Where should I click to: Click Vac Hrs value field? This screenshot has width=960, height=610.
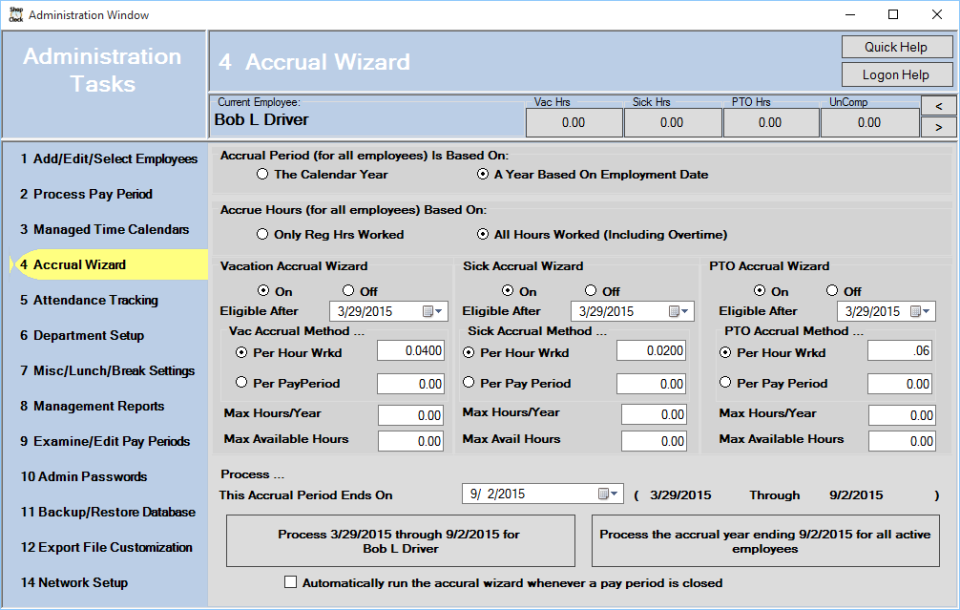point(574,122)
